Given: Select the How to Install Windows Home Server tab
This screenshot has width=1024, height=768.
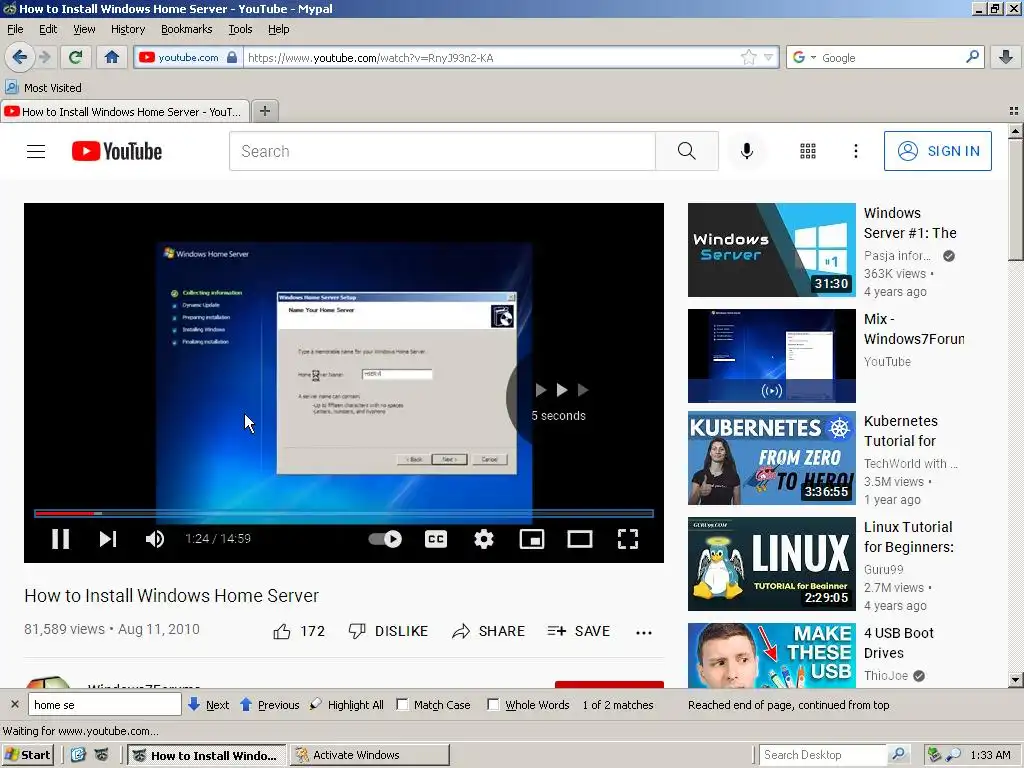Looking at the screenshot, I should (x=125, y=112).
